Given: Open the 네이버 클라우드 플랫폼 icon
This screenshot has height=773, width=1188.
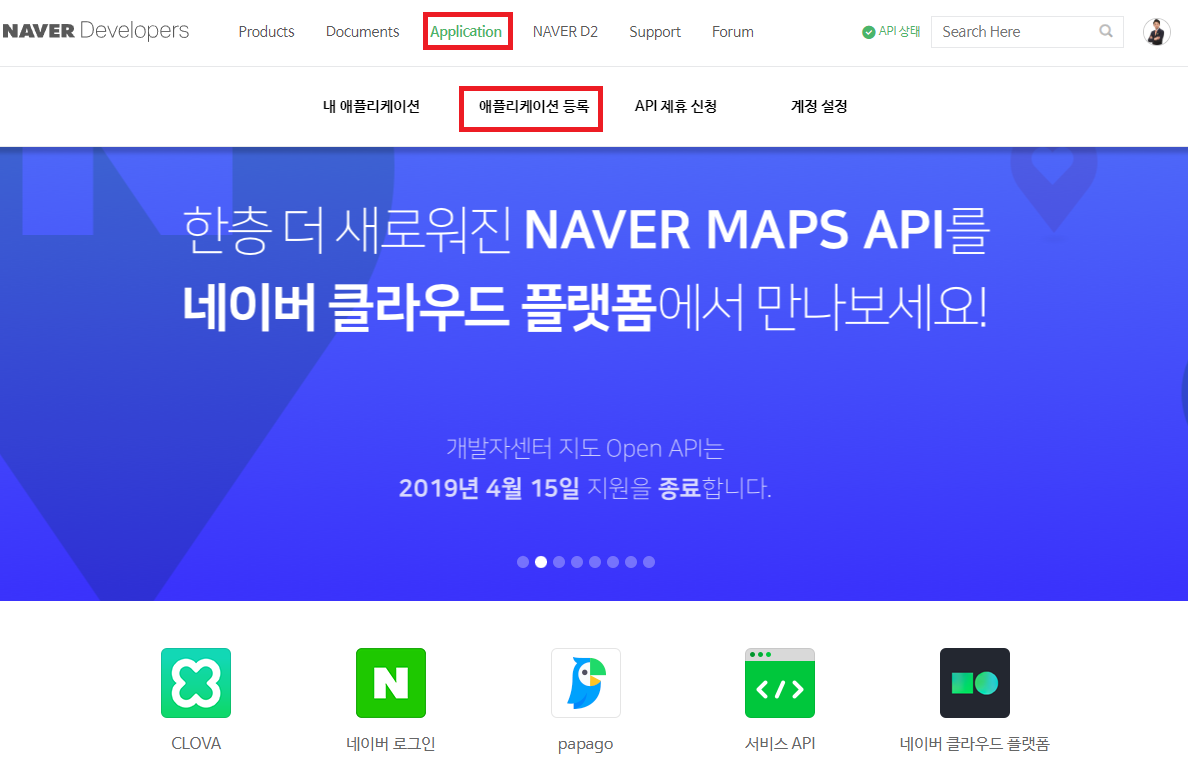Looking at the screenshot, I should [974, 683].
